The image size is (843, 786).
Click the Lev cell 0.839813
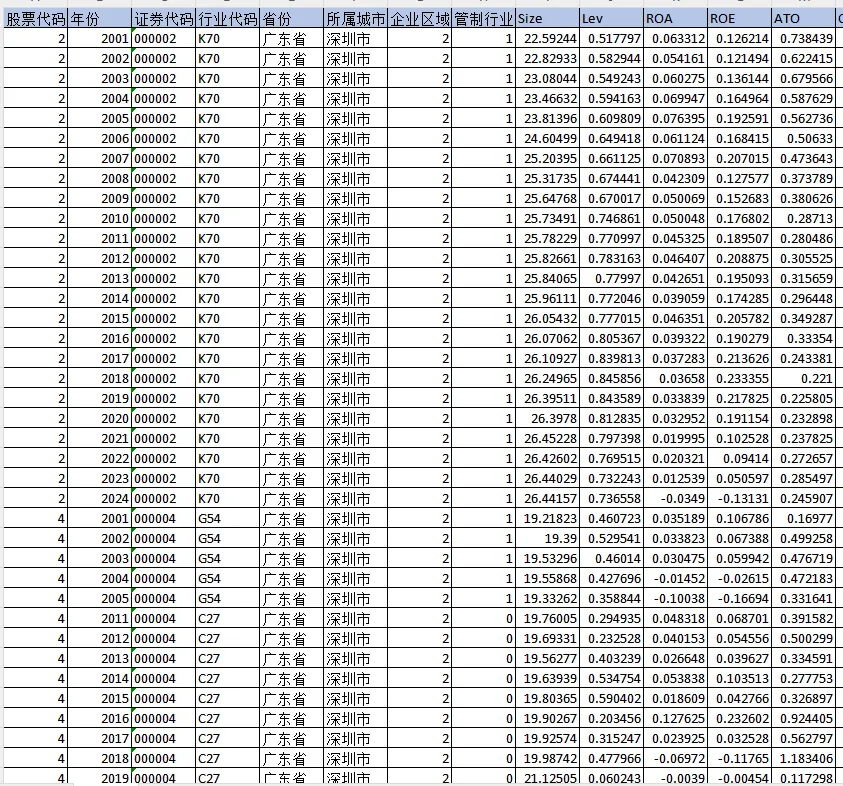pos(611,359)
